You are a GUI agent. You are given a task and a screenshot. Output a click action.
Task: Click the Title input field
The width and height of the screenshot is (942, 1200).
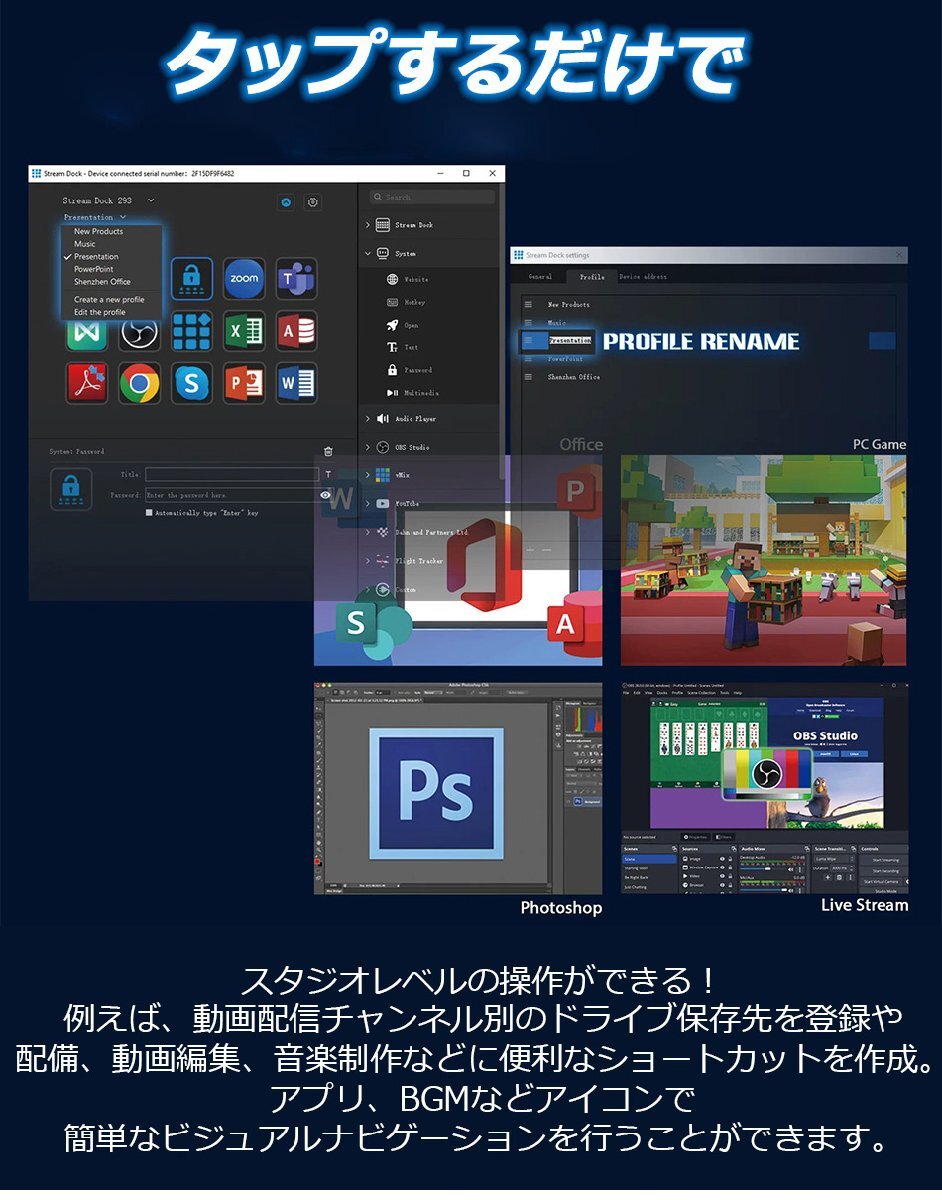232,475
